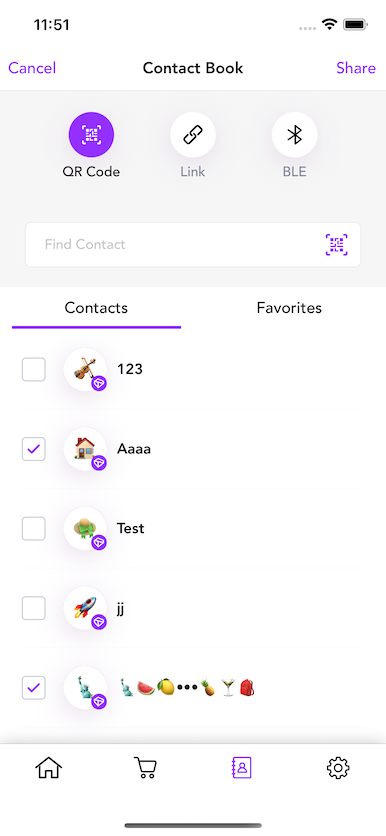Image resolution: width=386 pixels, height=836 pixels.
Task: Switch to the Favorites tab
Action: point(289,308)
